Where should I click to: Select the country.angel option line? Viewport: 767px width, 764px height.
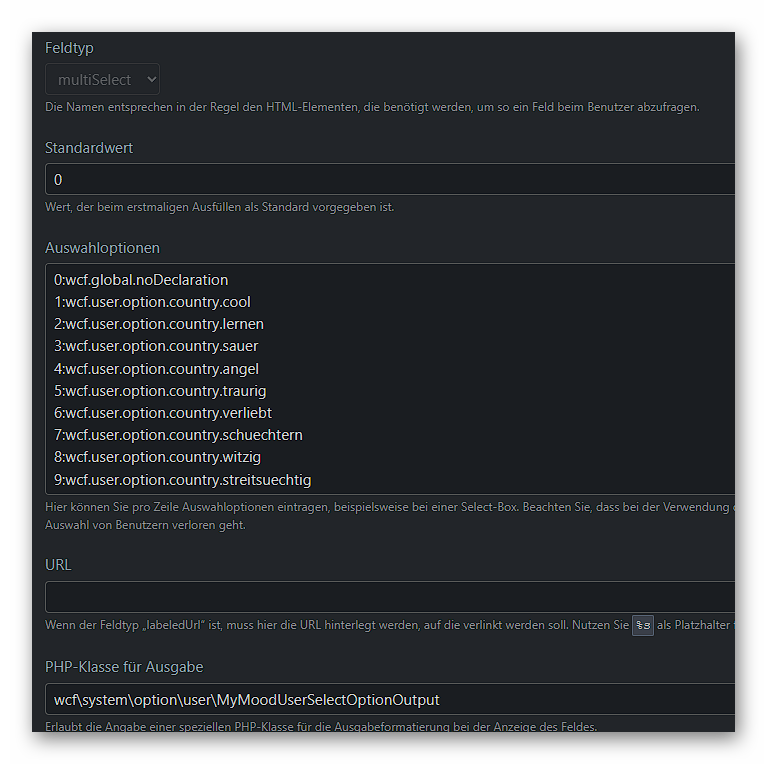[x=156, y=369]
